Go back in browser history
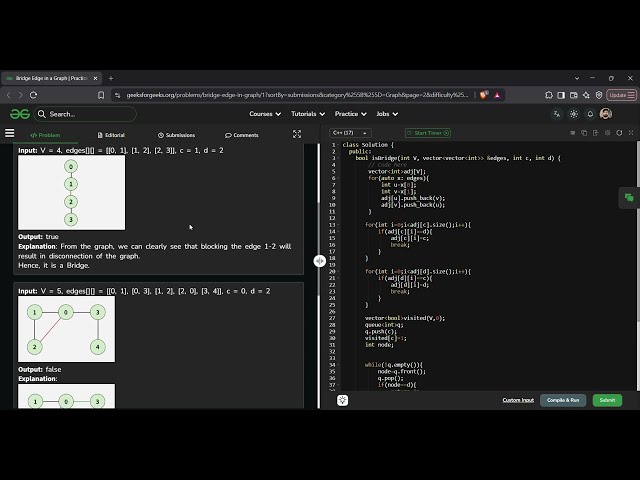 coord(9,95)
